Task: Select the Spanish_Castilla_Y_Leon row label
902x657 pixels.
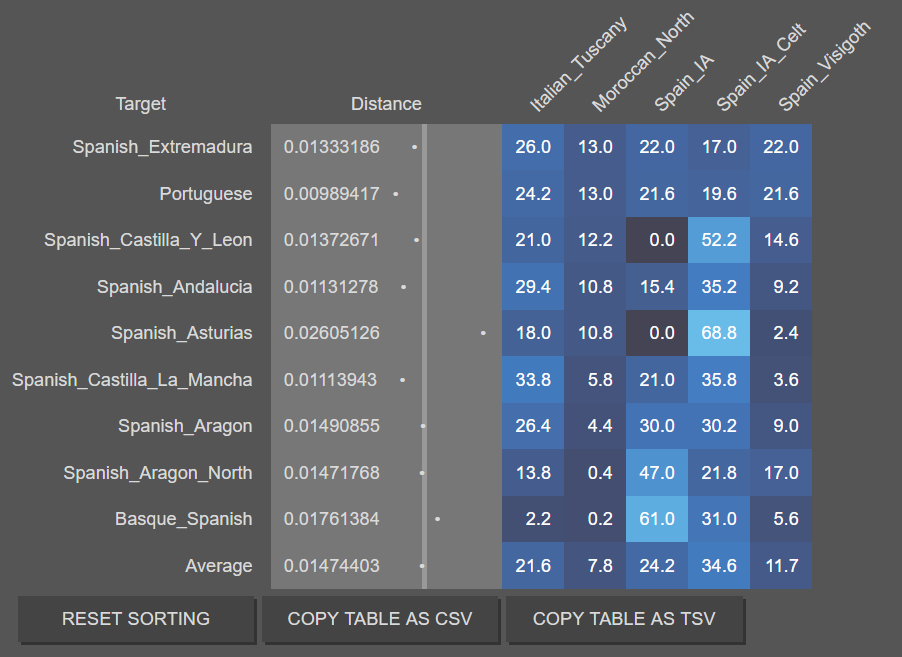Action: click(148, 240)
